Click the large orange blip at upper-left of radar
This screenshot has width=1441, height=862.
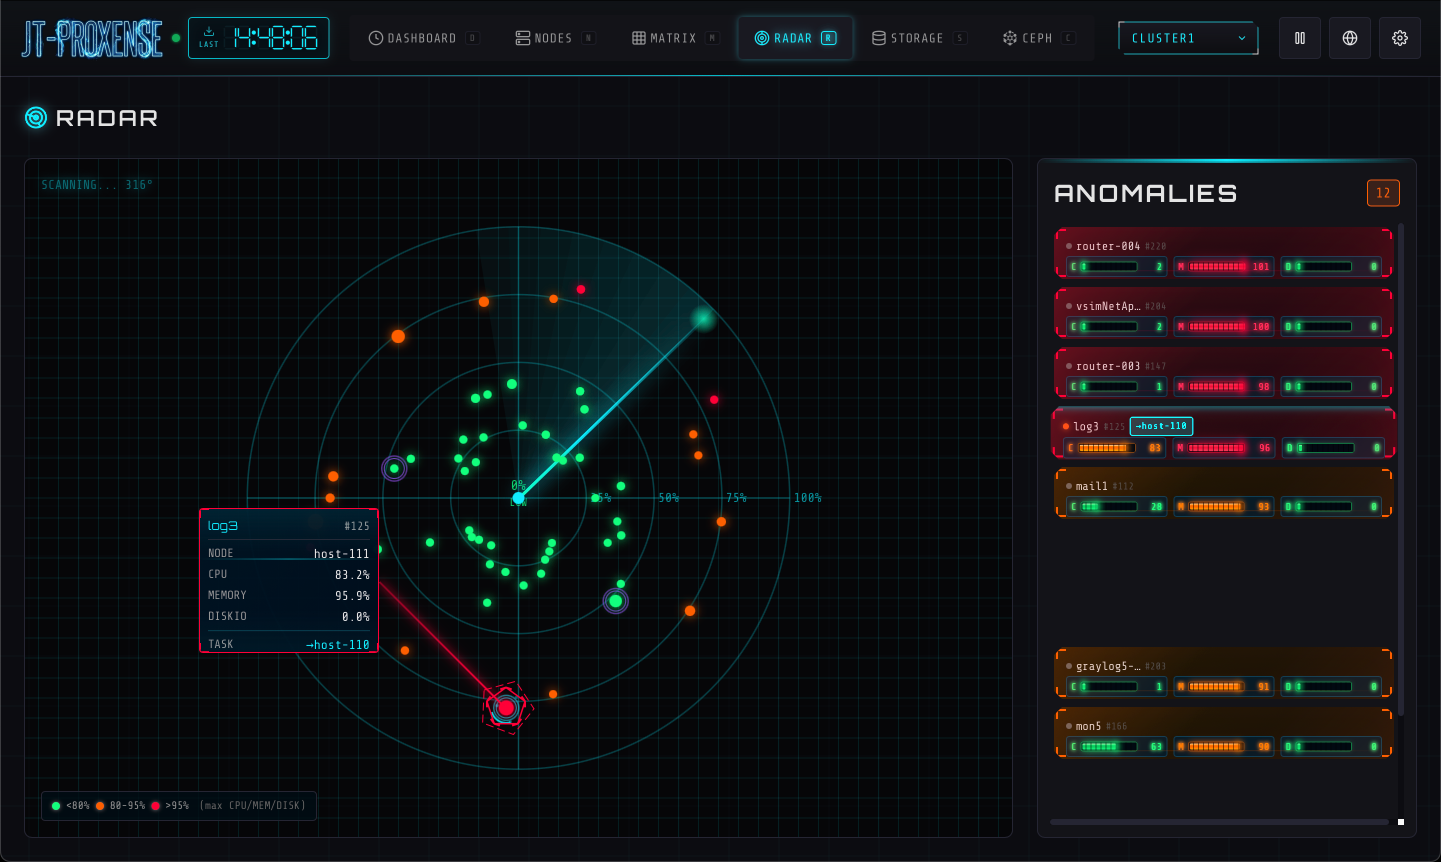pos(398,336)
